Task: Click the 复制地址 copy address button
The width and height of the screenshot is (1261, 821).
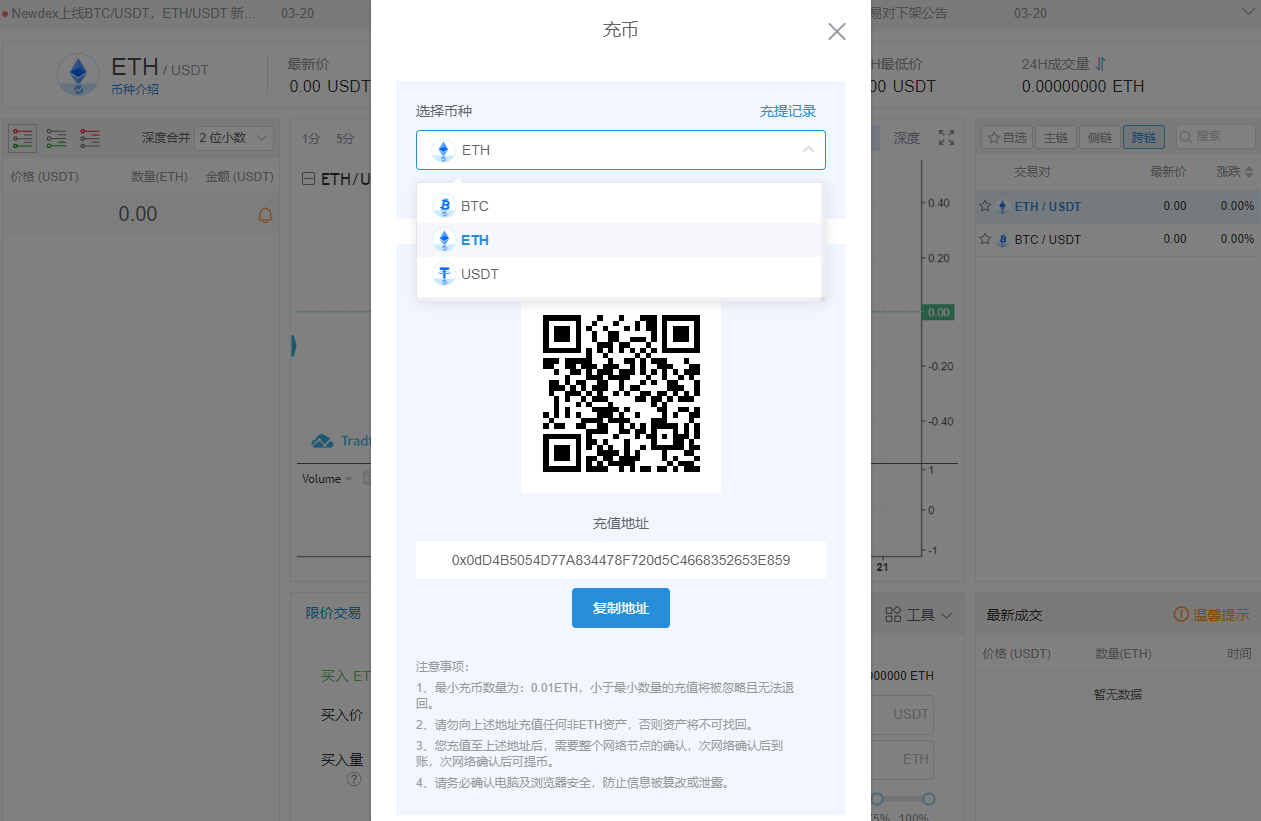Action: click(x=621, y=608)
